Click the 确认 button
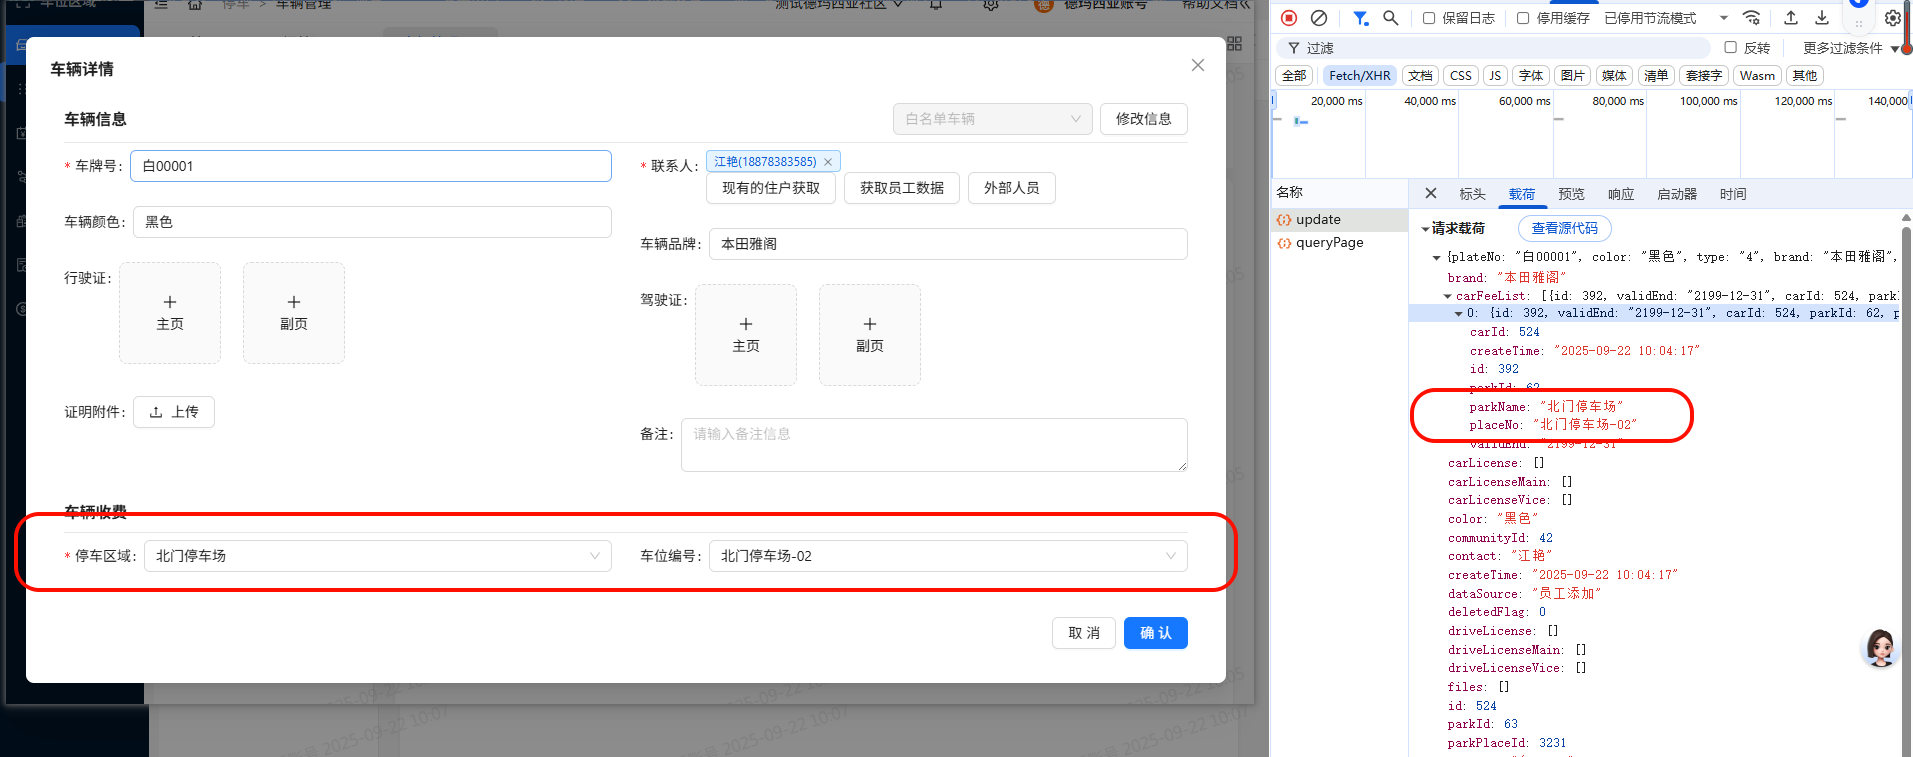The image size is (1913, 757). tap(1155, 633)
